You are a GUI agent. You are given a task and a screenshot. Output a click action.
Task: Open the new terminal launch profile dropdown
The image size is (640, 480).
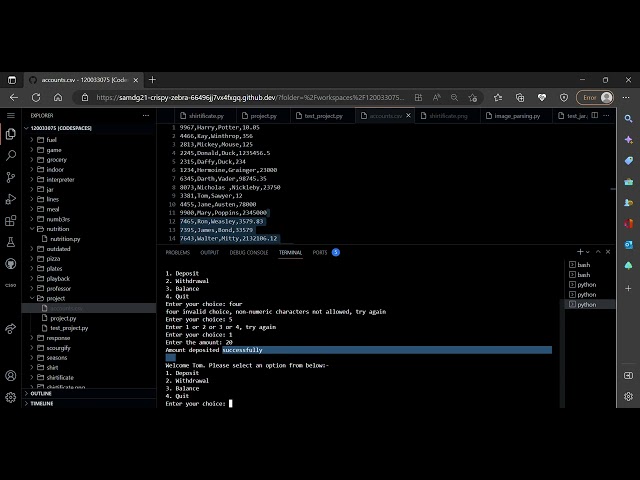588,252
